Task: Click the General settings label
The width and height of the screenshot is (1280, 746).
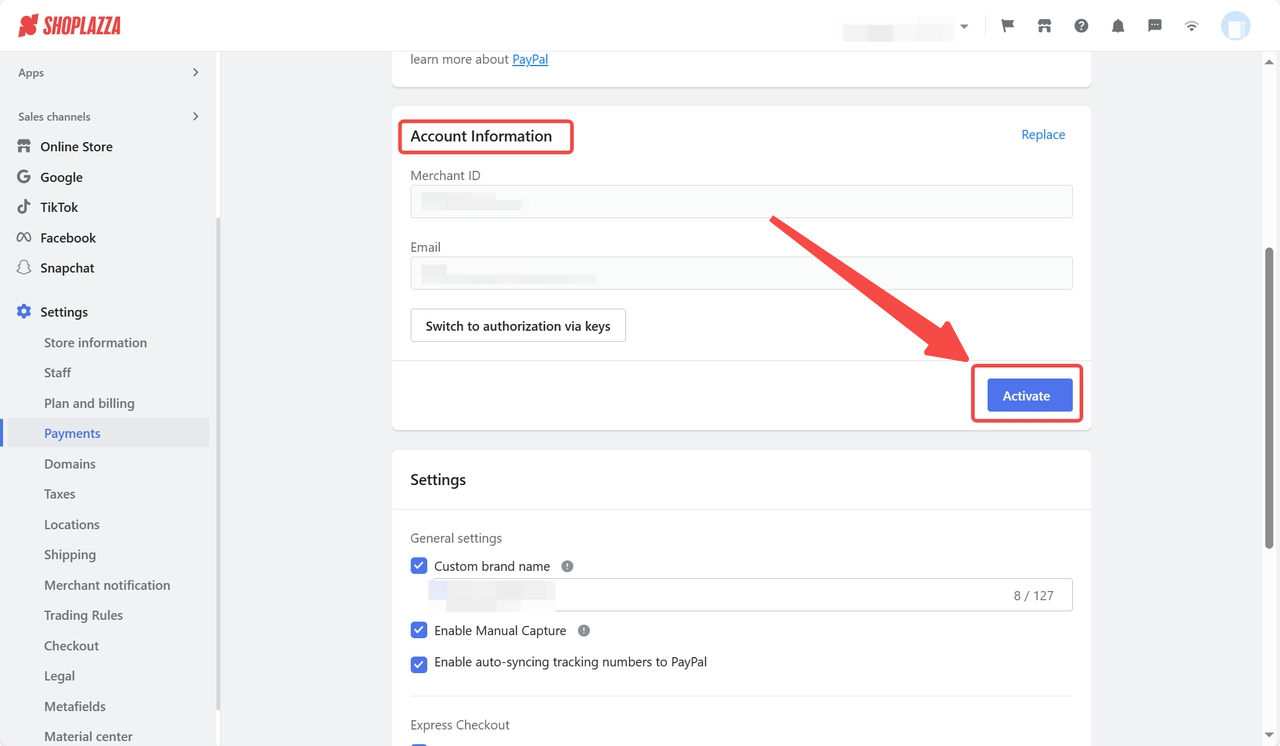Action: point(456,538)
